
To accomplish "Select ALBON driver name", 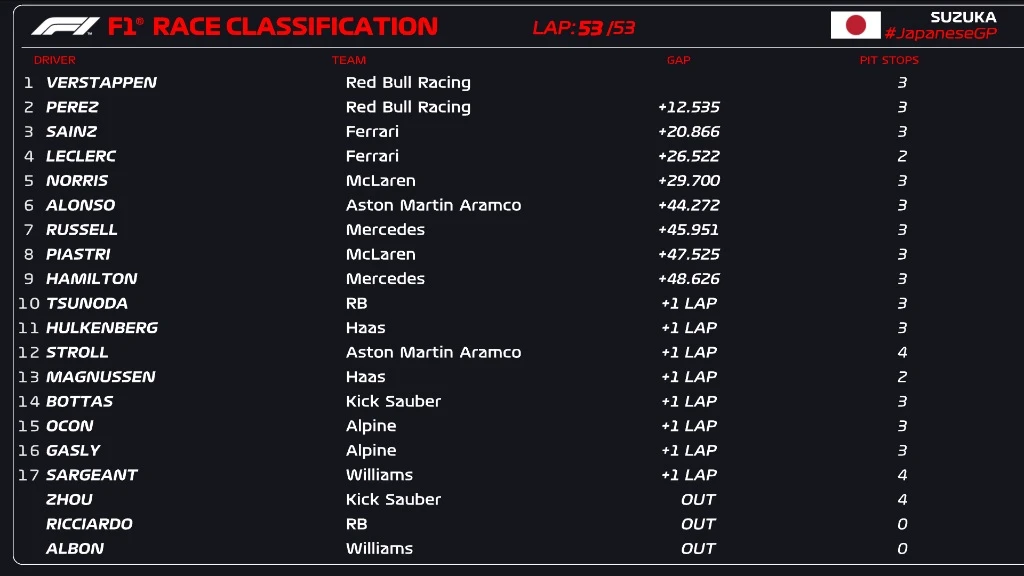I will [x=75, y=548].
